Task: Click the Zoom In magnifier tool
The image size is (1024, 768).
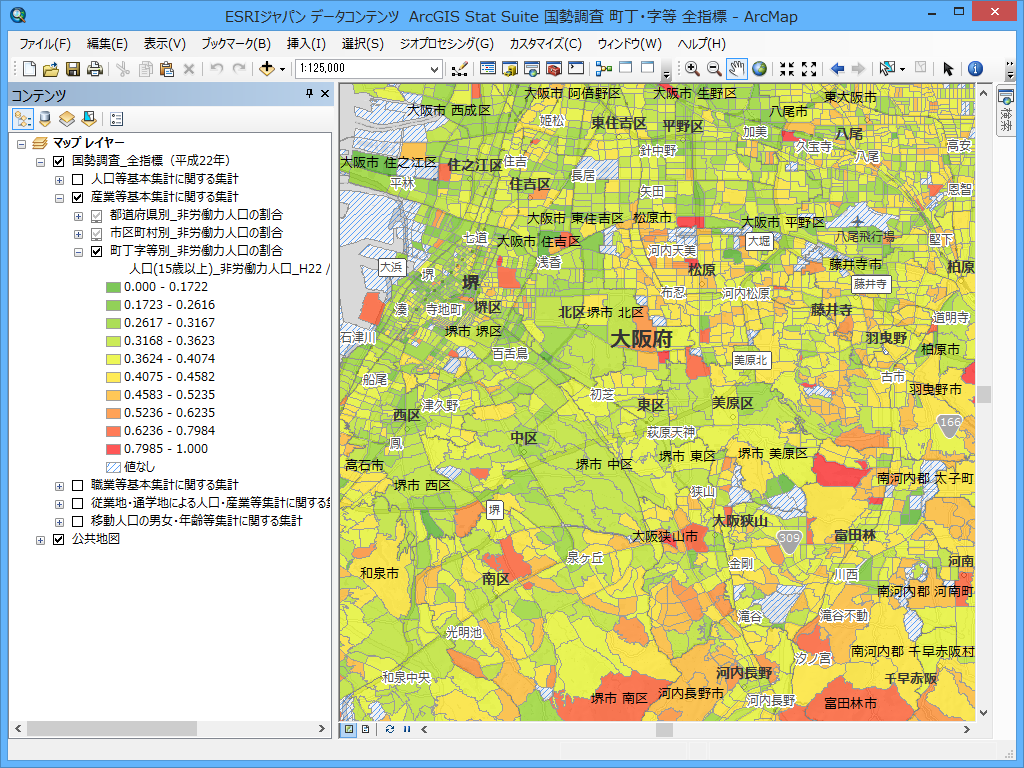Action: (x=692, y=69)
